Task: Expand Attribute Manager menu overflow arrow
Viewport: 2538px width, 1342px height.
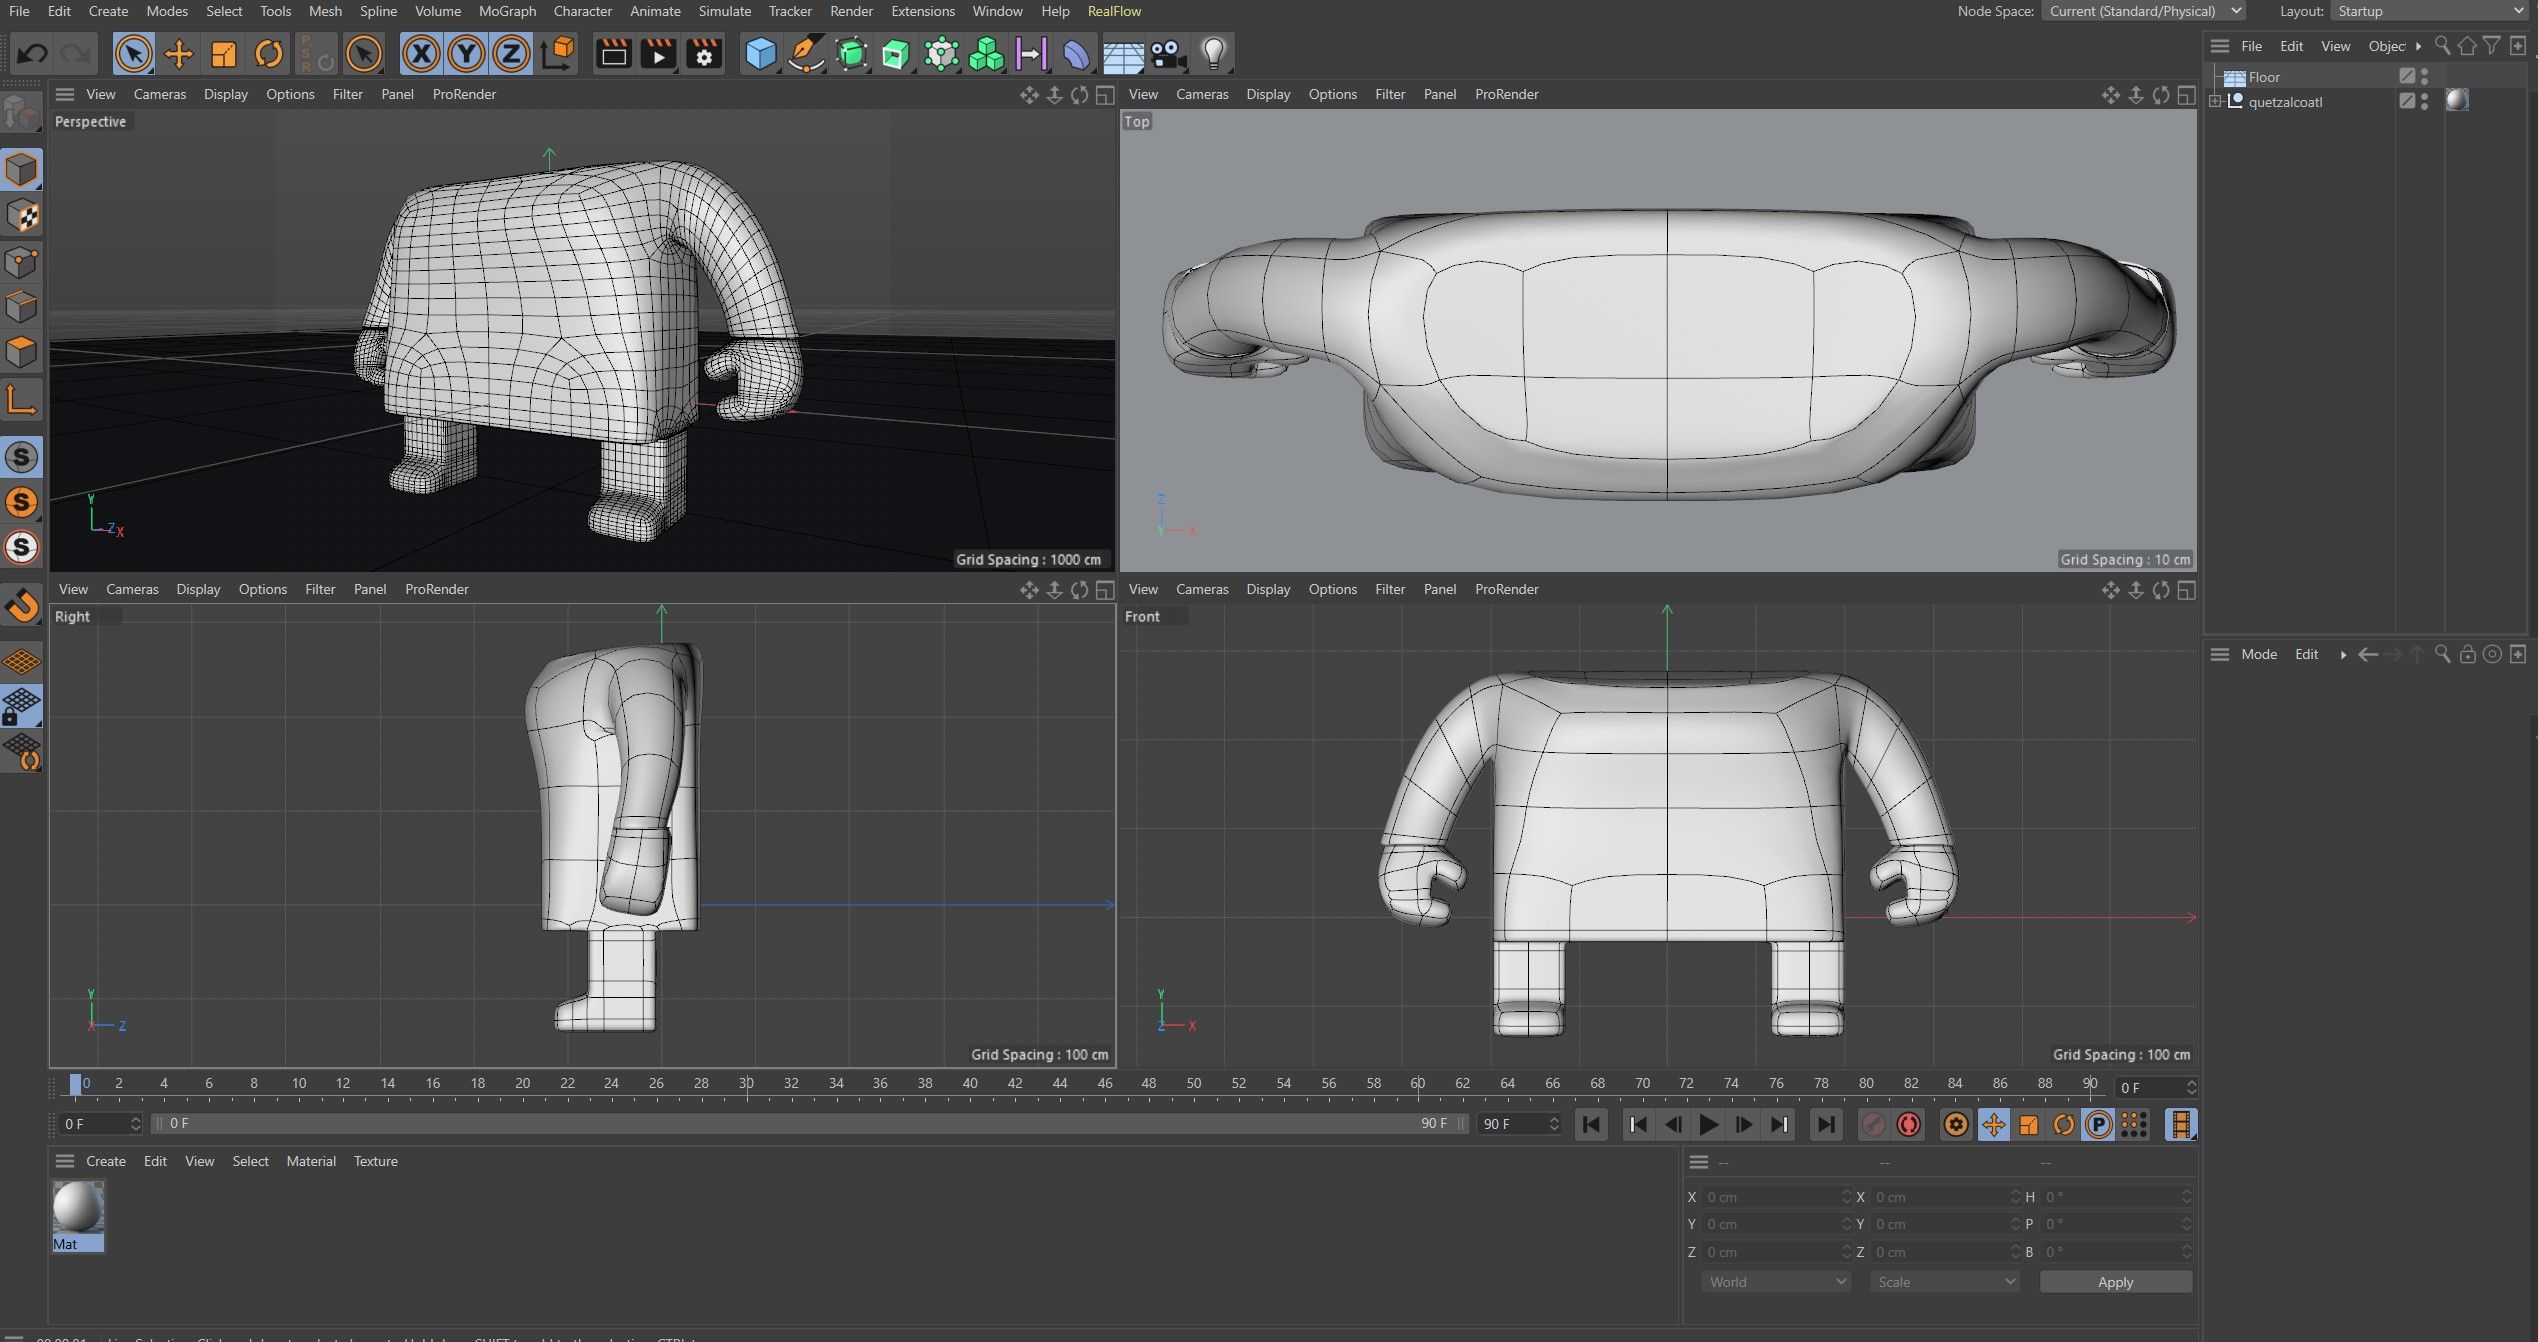Action: (2343, 654)
